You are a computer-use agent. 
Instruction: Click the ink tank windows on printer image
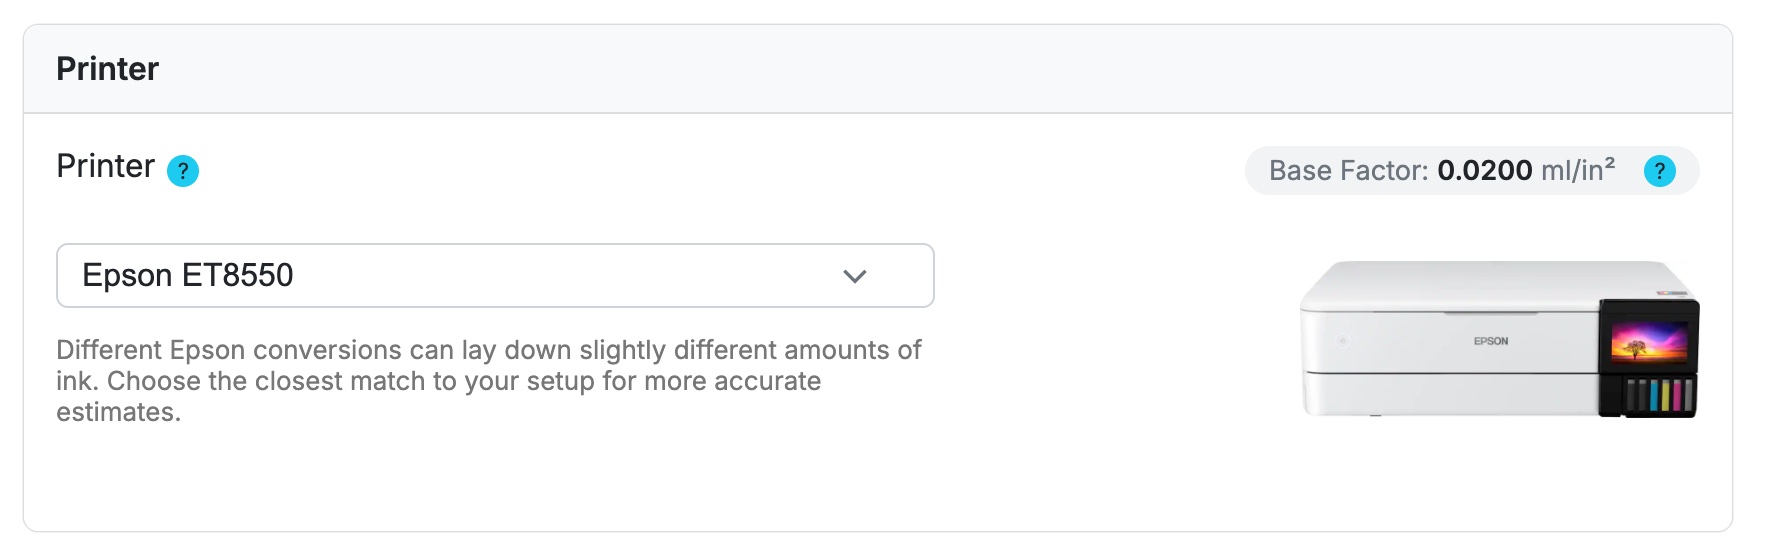(x=1659, y=395)
